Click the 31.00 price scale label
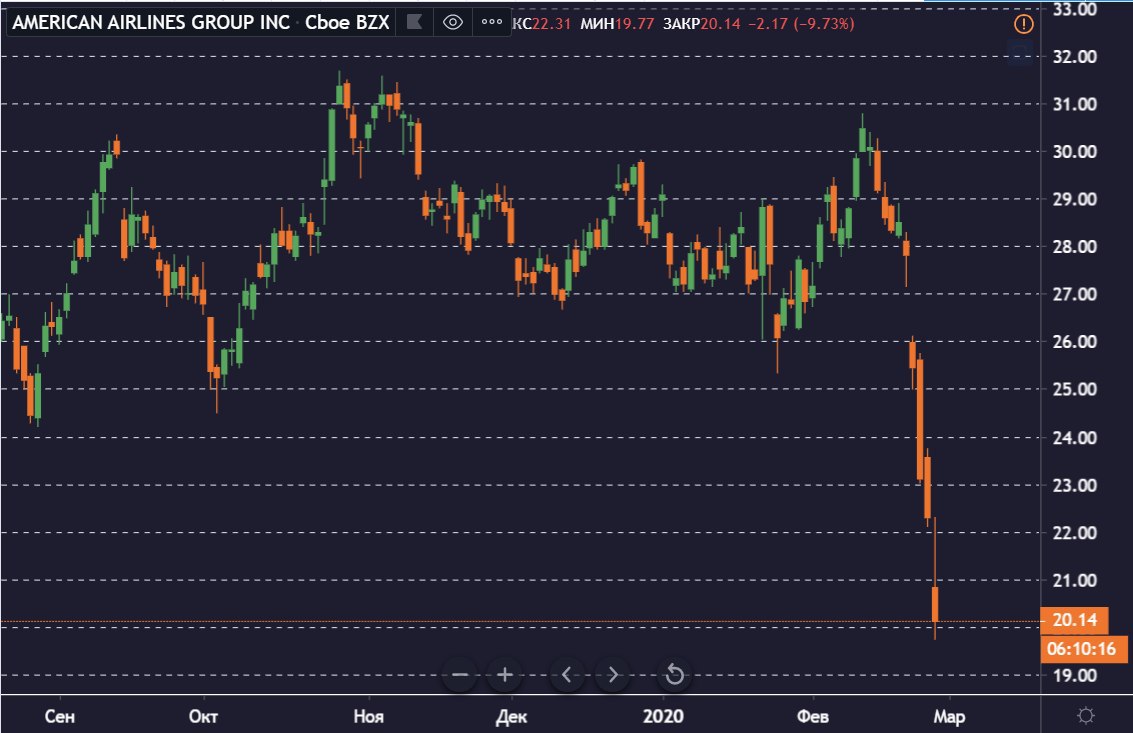This screenshot has width=1133, height=733. tap(1074, 104)
